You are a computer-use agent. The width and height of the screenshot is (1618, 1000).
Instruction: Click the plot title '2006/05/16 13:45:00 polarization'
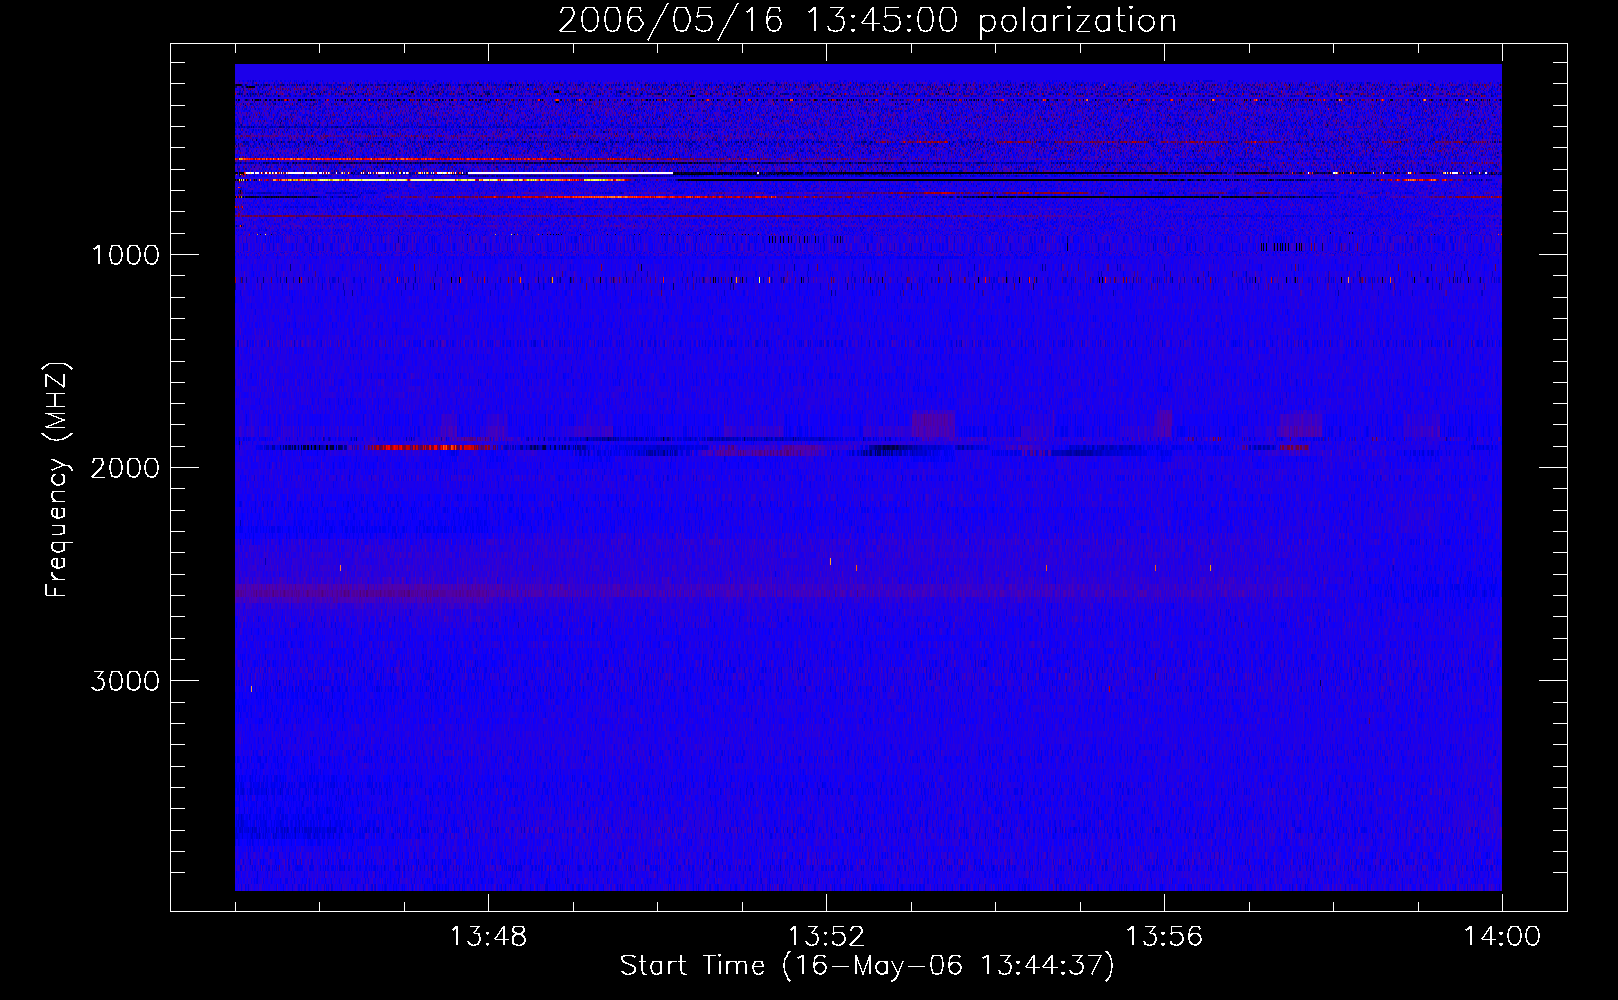867,21
